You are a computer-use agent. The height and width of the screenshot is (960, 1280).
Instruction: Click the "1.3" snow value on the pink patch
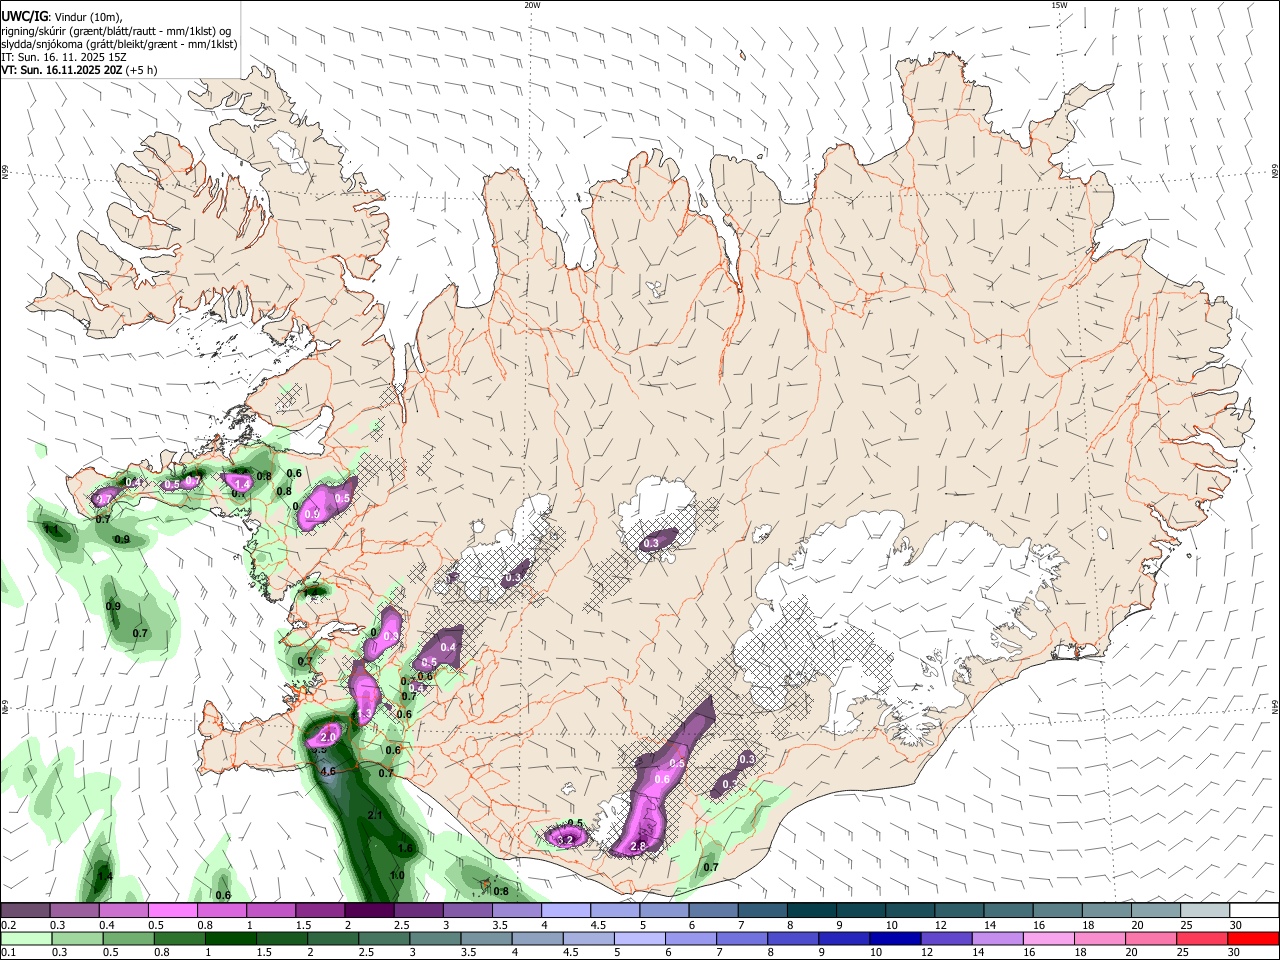tap(365, 713)
